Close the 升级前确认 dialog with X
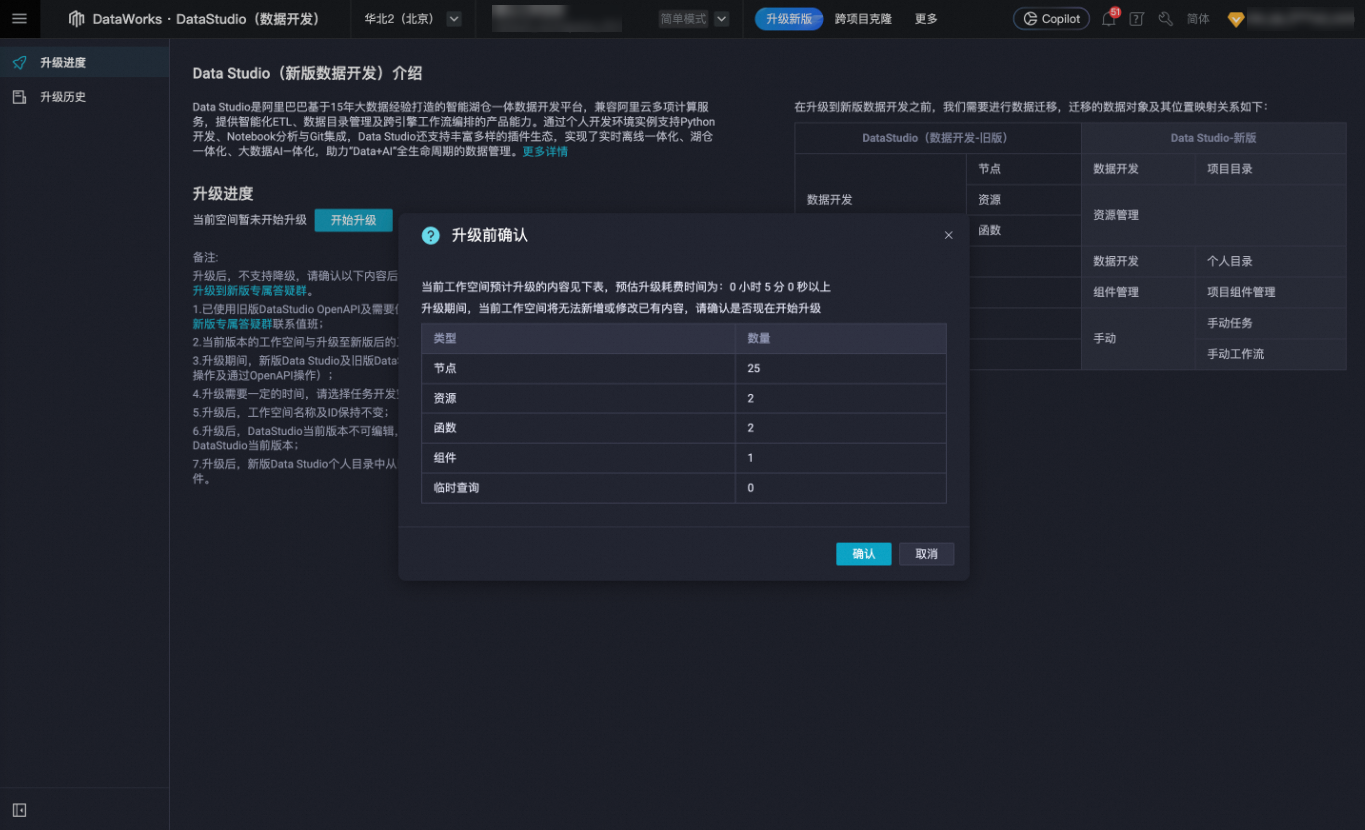Screen dimensions: 1365x830 tap(948, 236)
